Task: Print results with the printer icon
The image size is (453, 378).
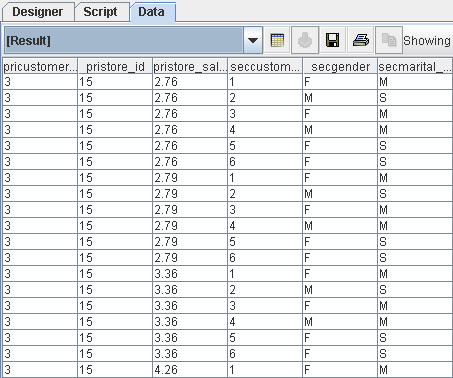Action: click(x=361, y=40)
